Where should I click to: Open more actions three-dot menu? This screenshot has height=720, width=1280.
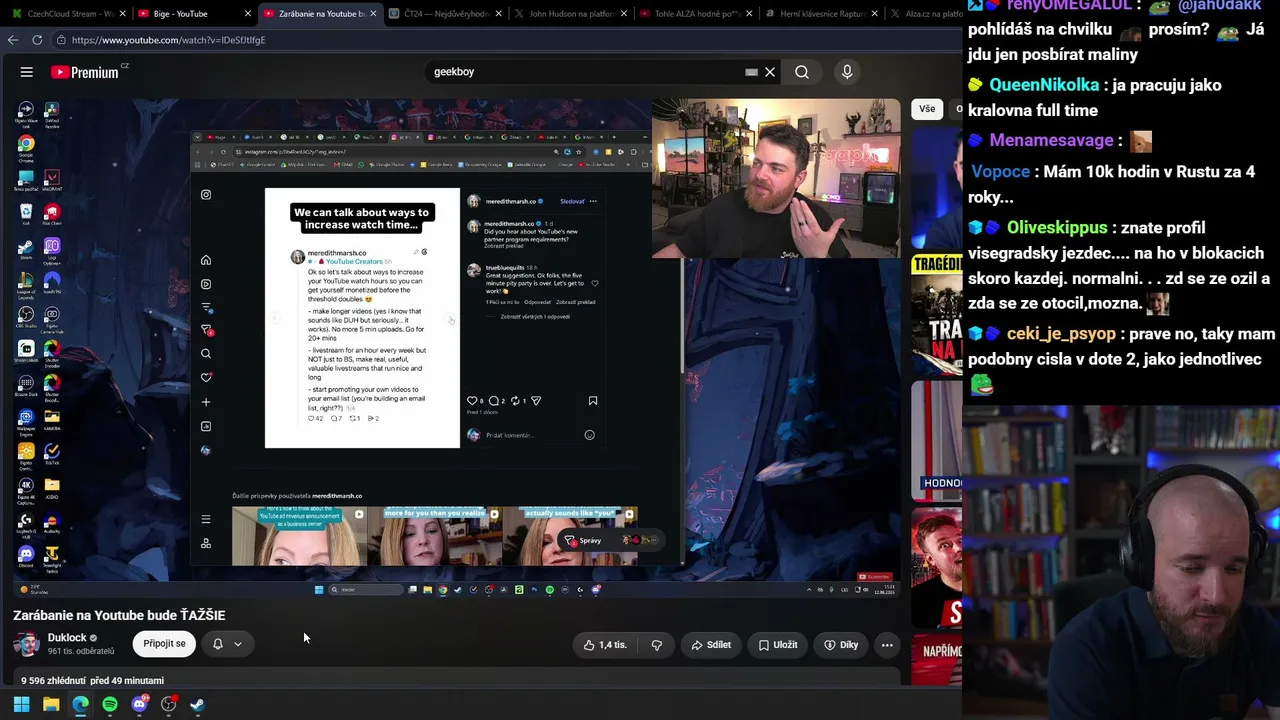887,645
